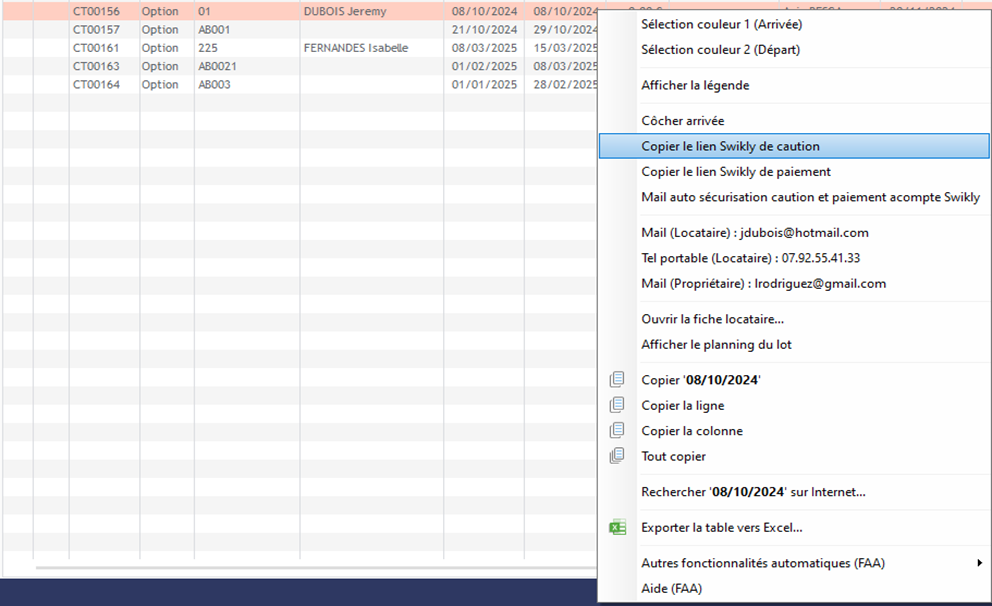The height and width of the screenshot is (606, 992).
Task: Click lot cell AB001
Action: [214, 30]
